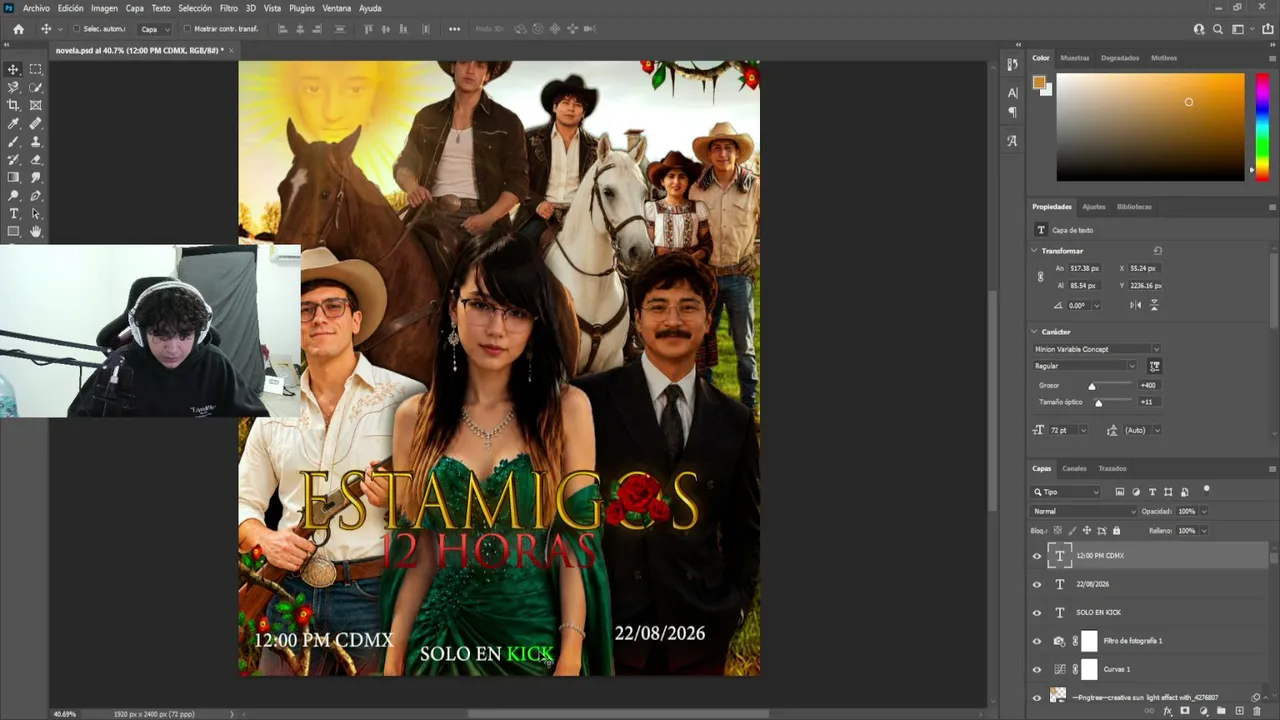
Task: Go to the Home screen icon
Action: click(x=18, y=29)
